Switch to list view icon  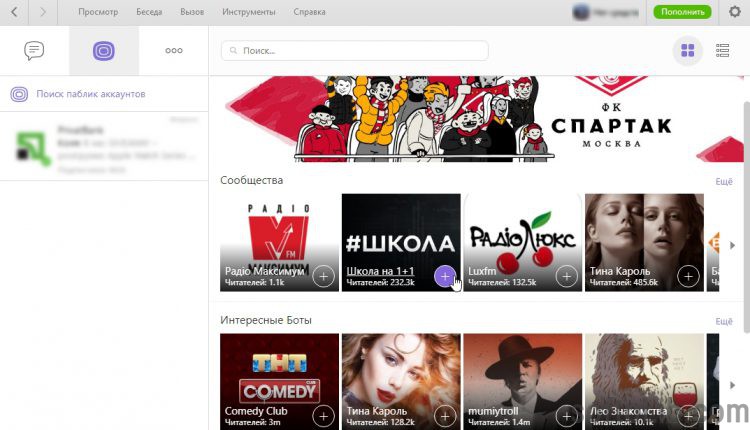coord(722,50)
